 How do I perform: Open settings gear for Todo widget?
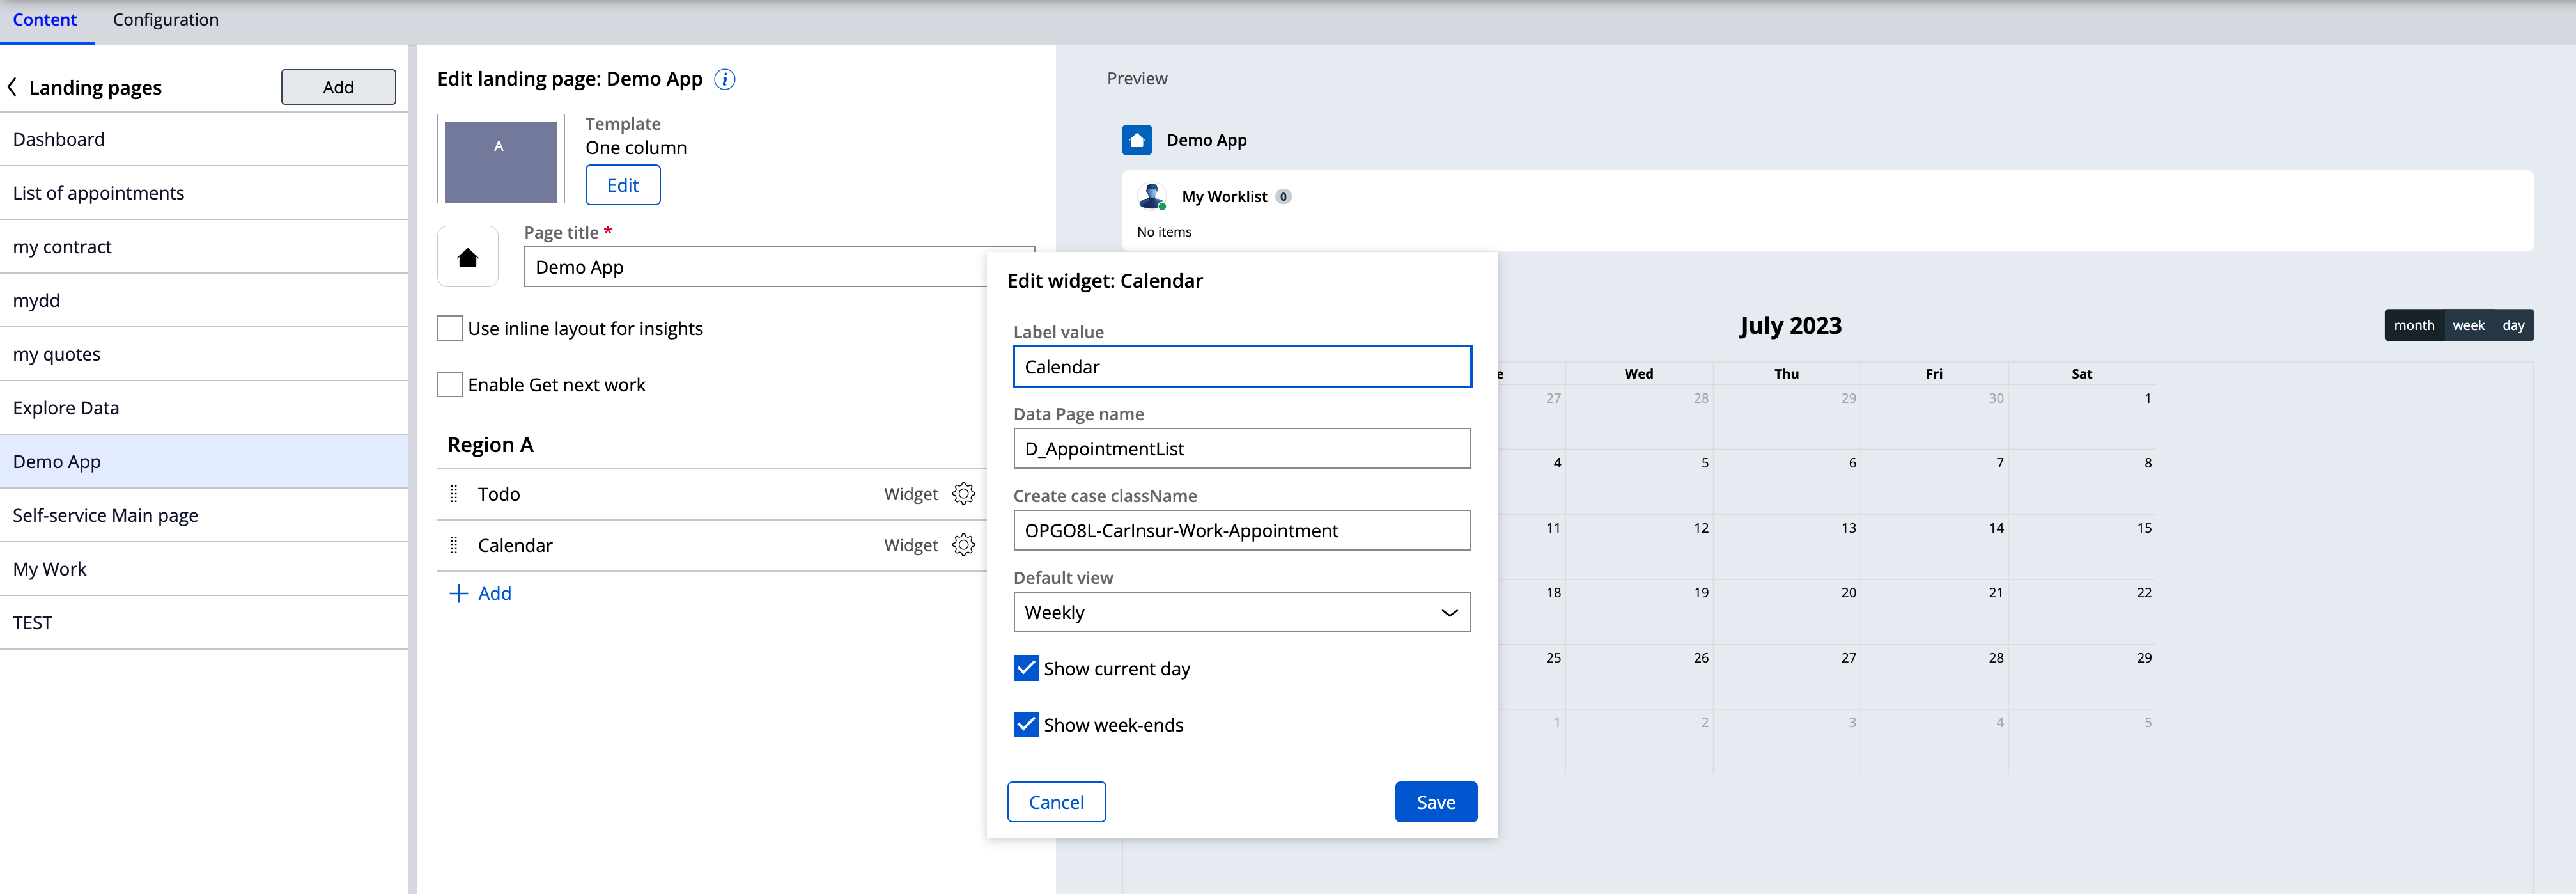pos(963,494)
